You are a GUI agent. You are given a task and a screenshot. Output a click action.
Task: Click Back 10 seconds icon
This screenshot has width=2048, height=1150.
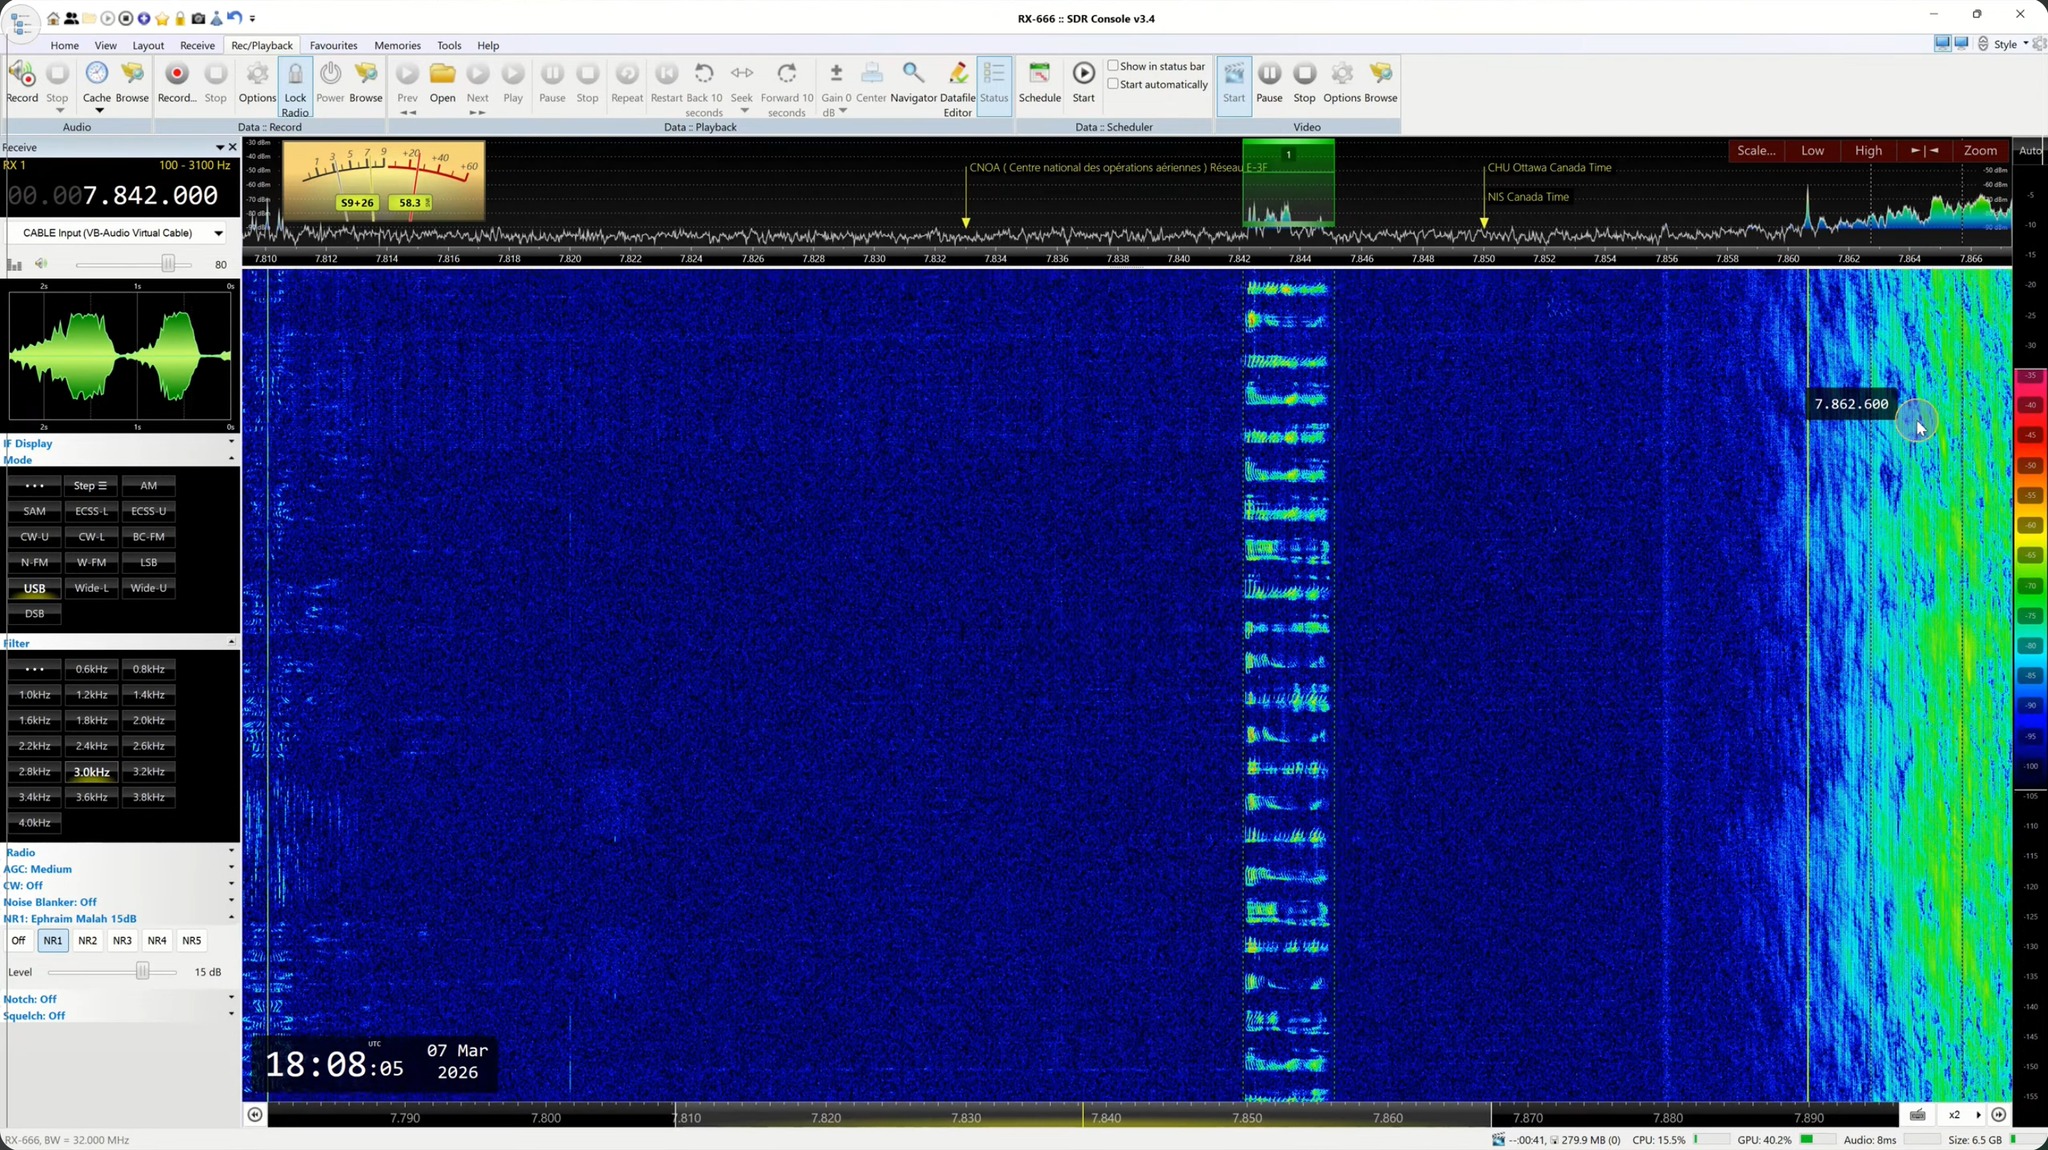704,74
